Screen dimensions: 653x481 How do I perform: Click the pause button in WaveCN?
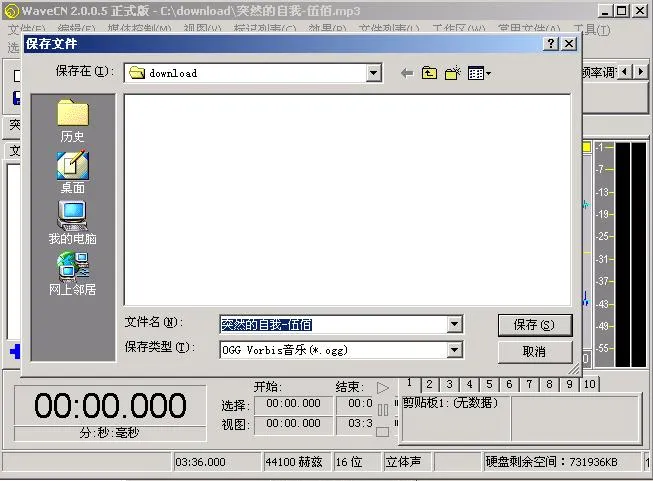tap(383, 410)
